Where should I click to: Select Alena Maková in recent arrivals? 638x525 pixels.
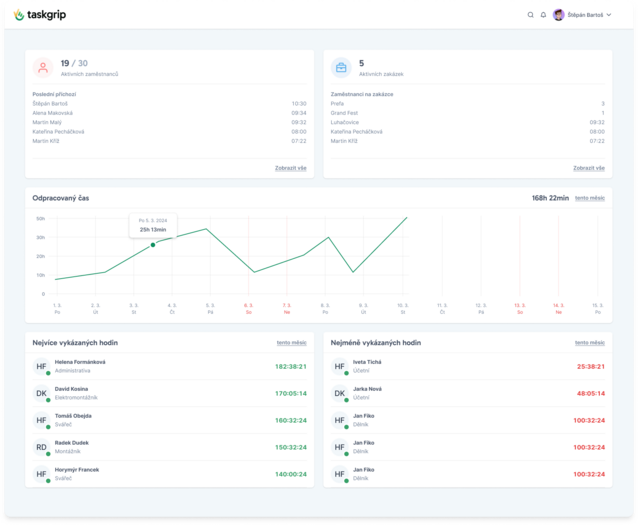[x=52, y=113]
